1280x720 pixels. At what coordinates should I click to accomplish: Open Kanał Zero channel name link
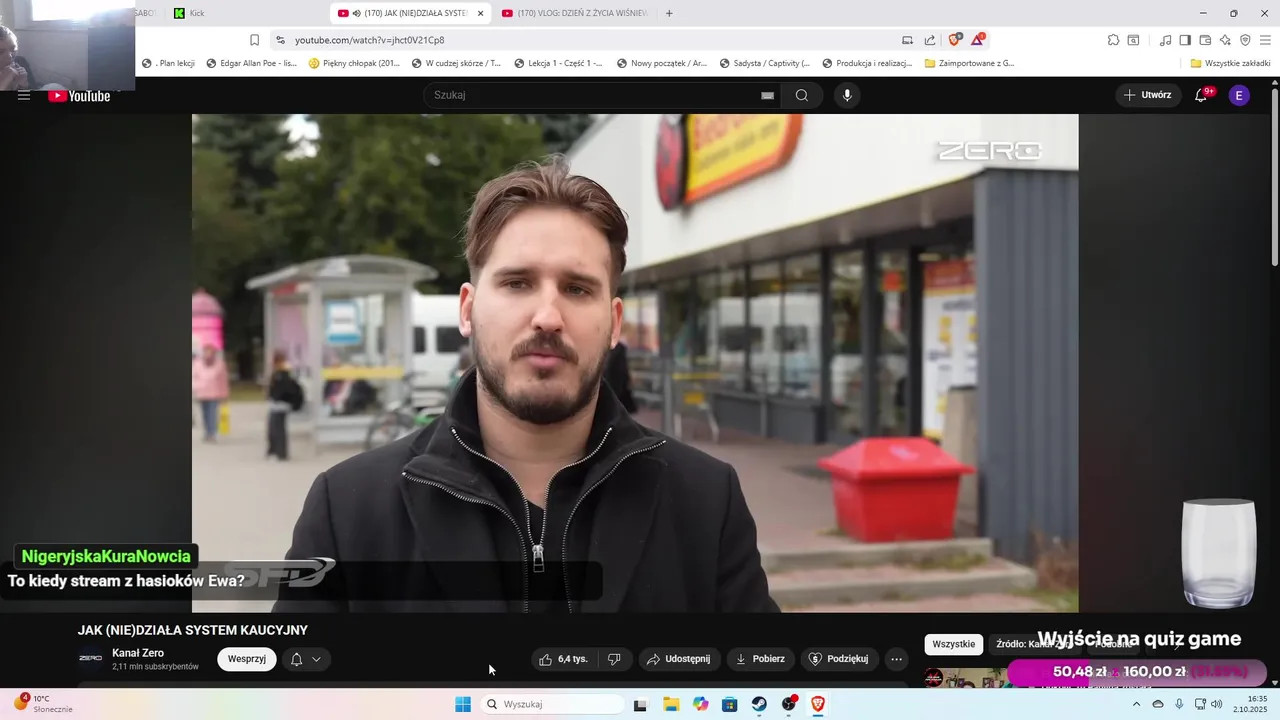[x=138, y=653]
